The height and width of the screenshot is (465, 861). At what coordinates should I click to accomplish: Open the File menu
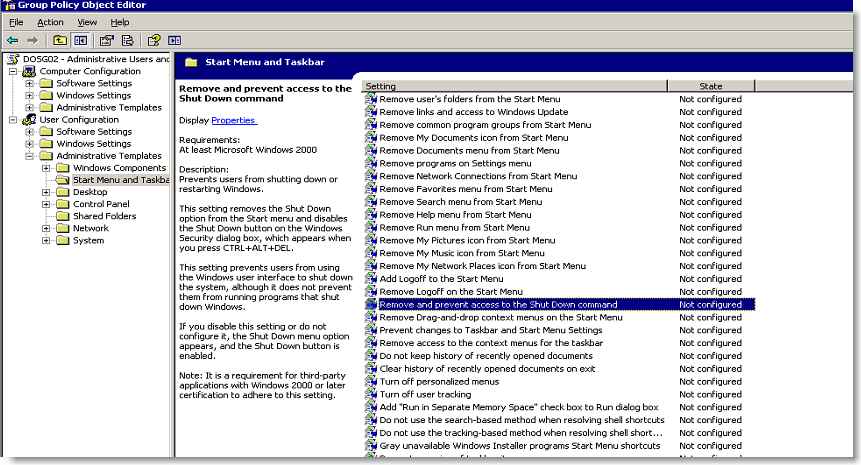pos(16,23)
